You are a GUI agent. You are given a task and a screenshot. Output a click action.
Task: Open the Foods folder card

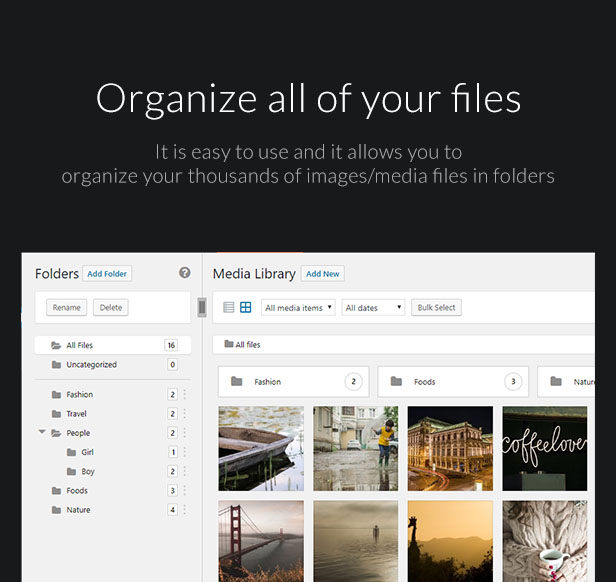(453, 382)
